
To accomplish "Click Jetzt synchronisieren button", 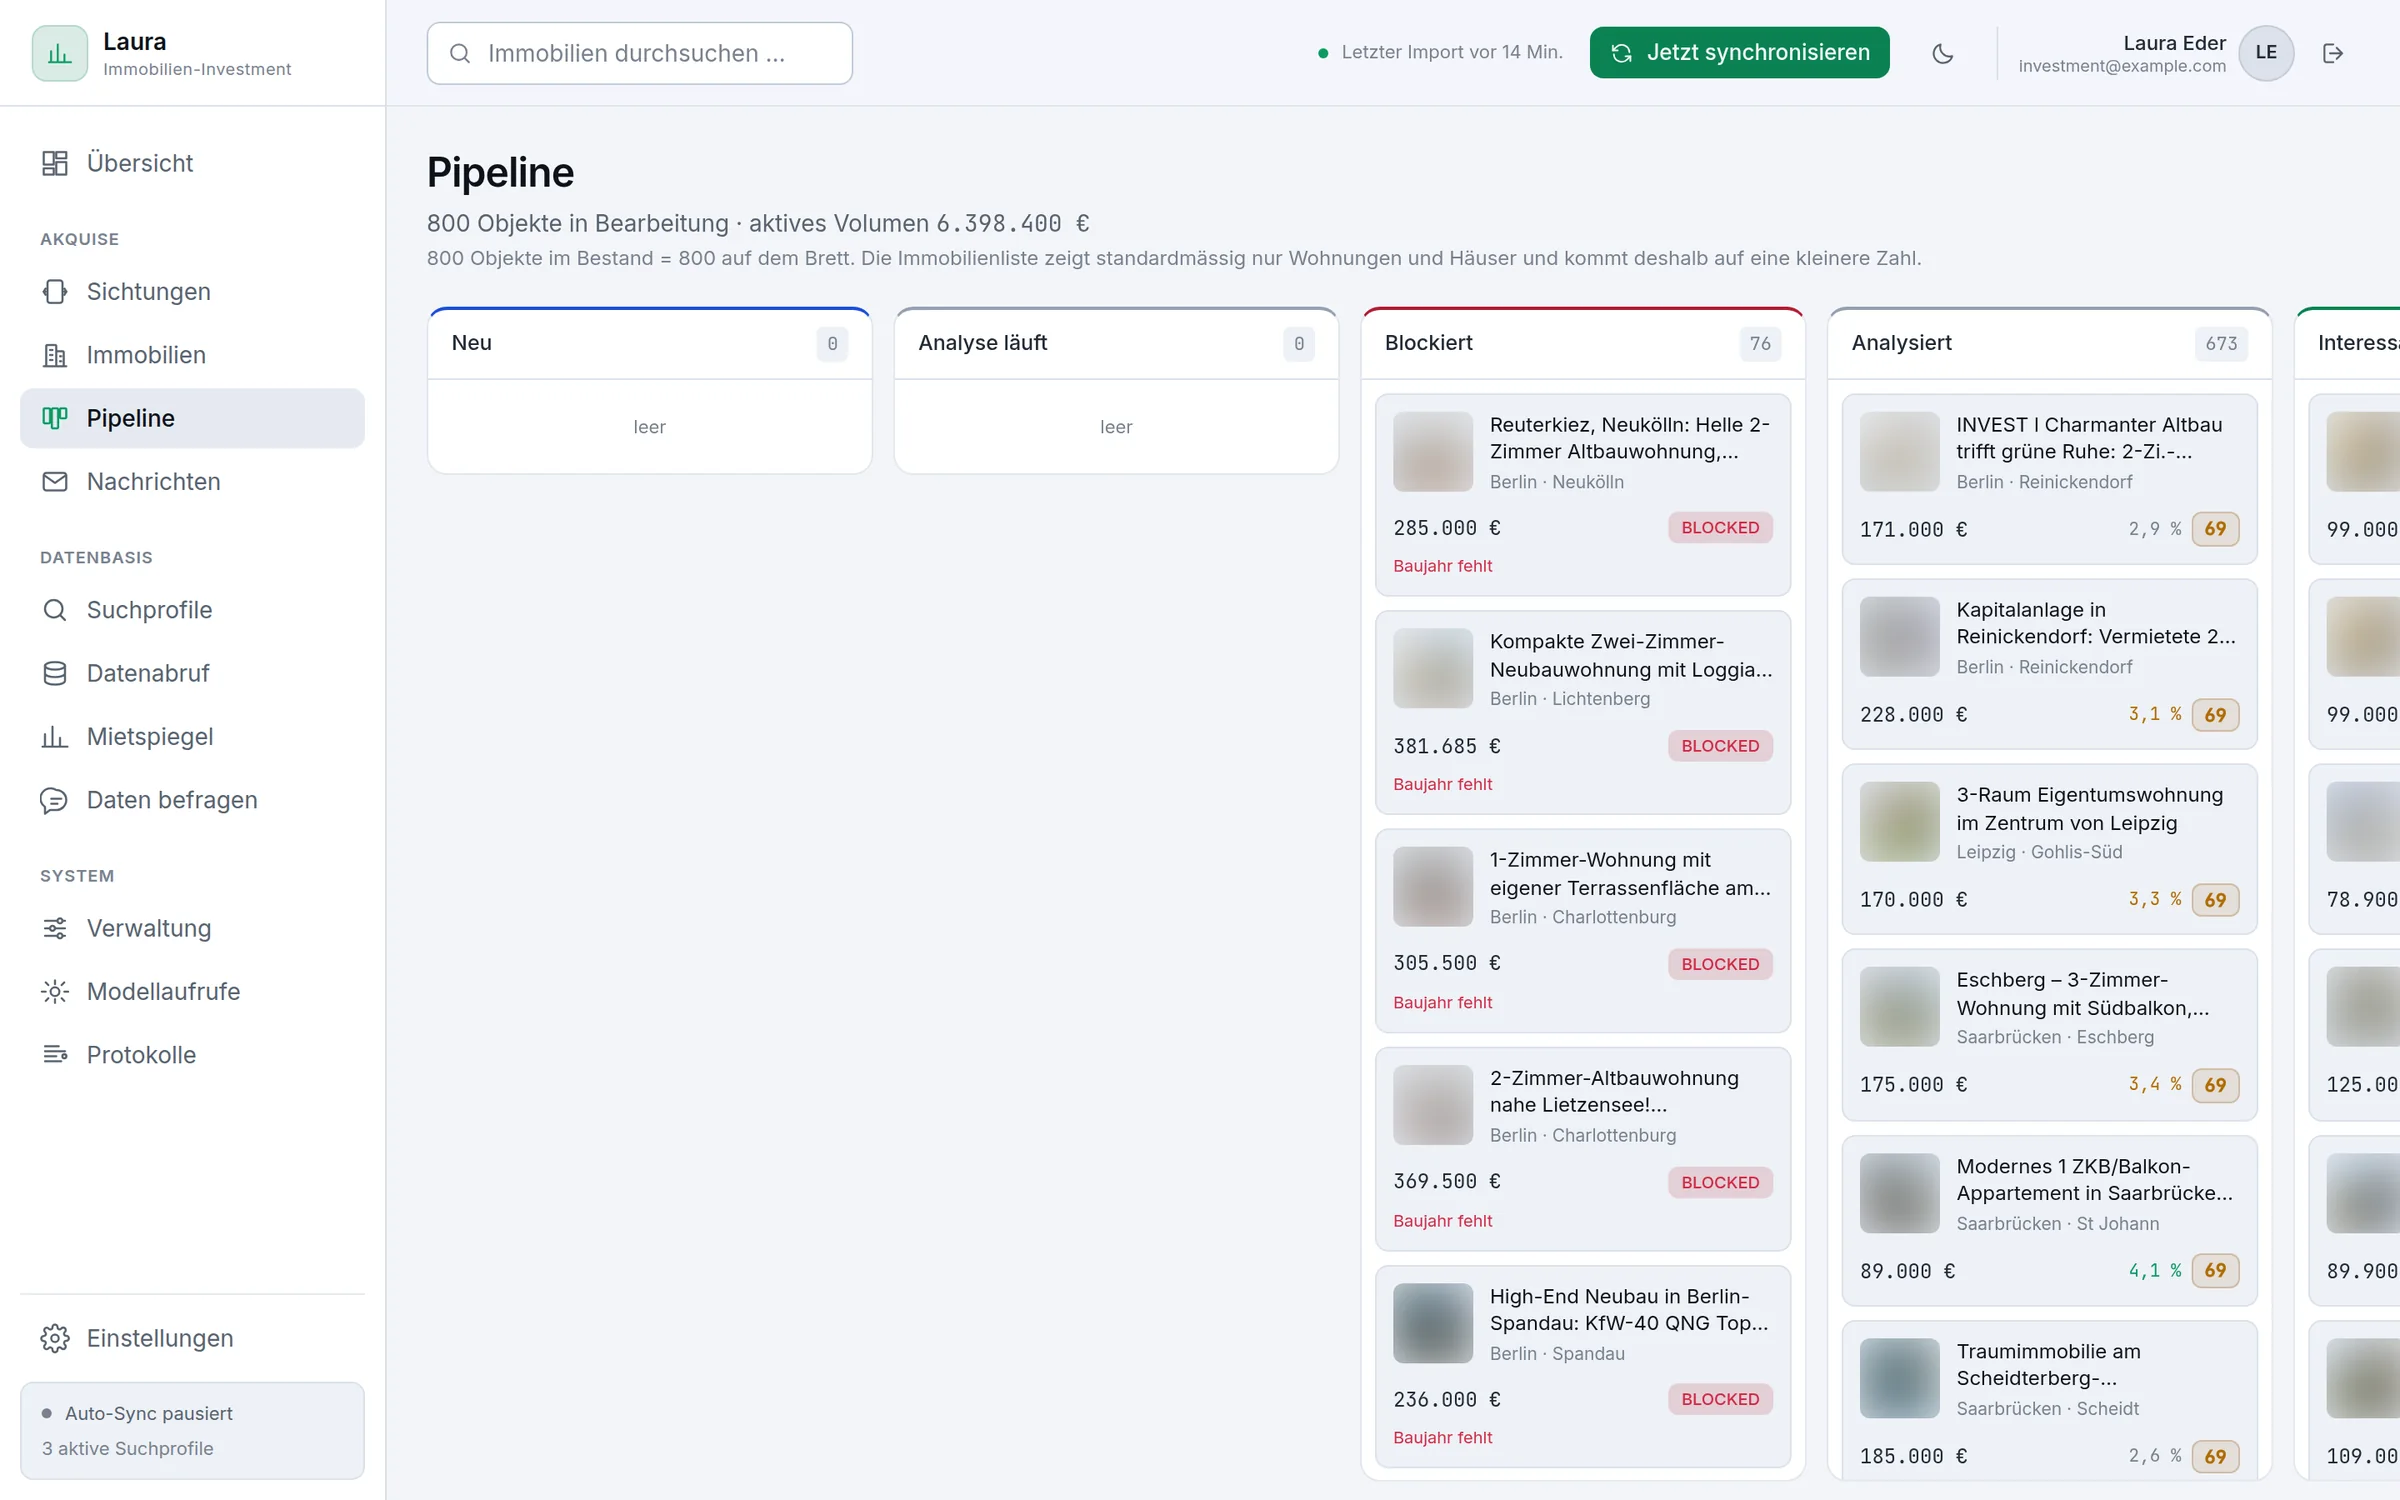I will click(x=1739, y=53).
